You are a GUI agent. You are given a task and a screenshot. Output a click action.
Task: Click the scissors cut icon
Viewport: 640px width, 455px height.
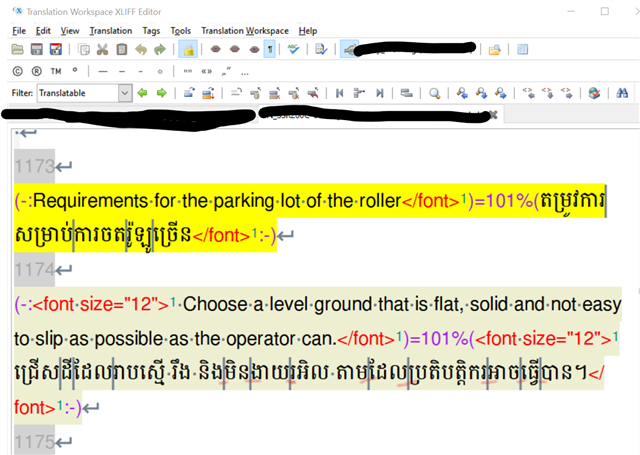pyautogui.click(x=102, y=49)
